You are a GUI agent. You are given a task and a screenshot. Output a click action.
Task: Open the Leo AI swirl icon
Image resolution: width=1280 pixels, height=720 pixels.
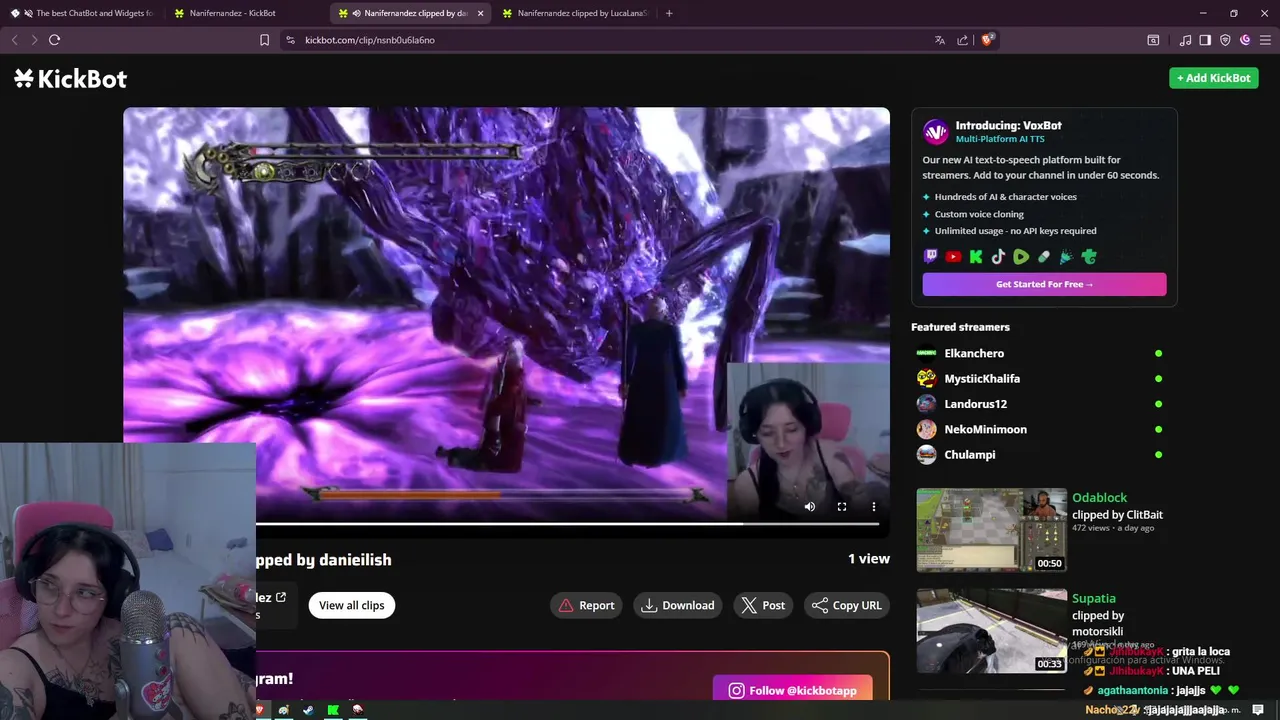point(1245,40)
